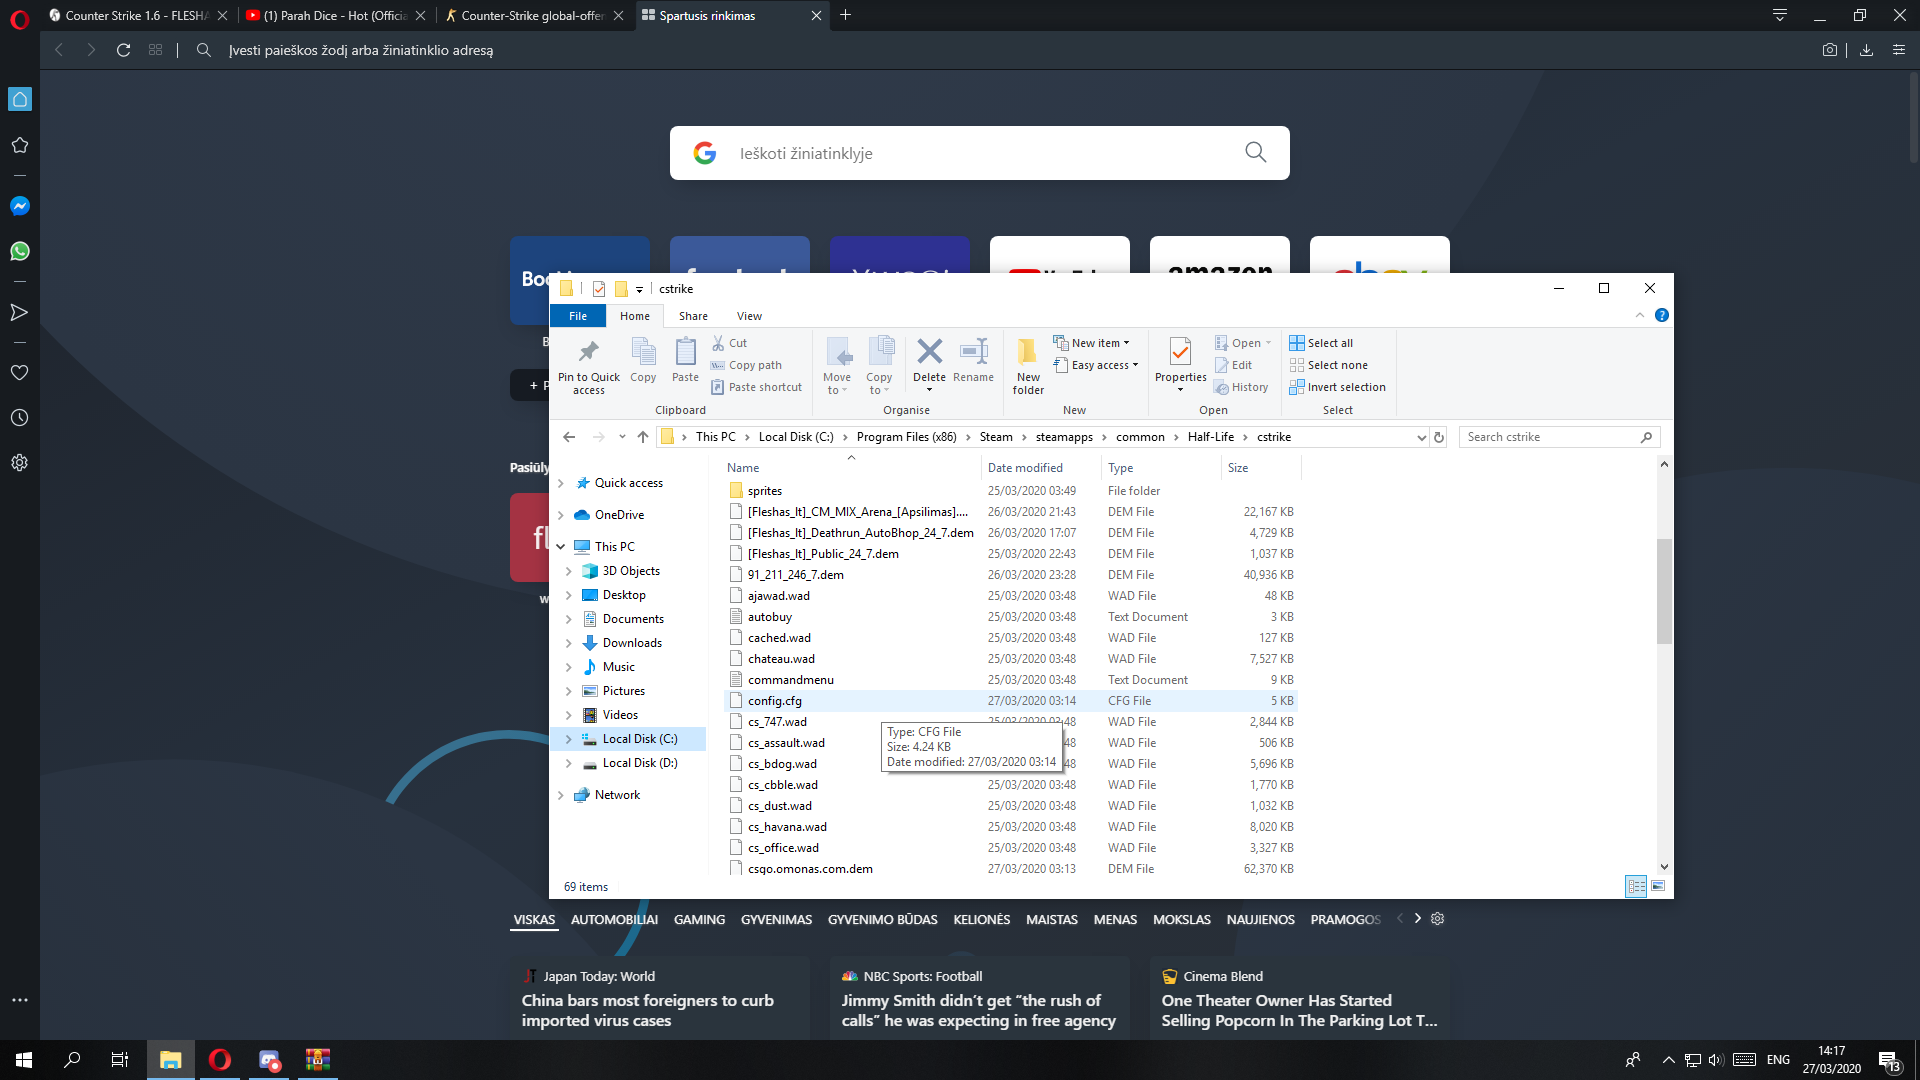Switch to large icons view layout
Image resolution: width=1920 pixels, height=1080 pixels.
(1658, 886)
